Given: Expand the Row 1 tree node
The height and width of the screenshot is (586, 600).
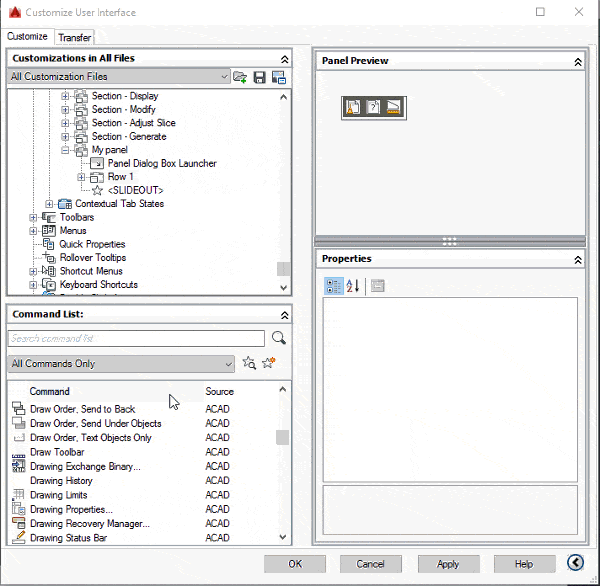Looking at the screenshot, I should [82, 177].
